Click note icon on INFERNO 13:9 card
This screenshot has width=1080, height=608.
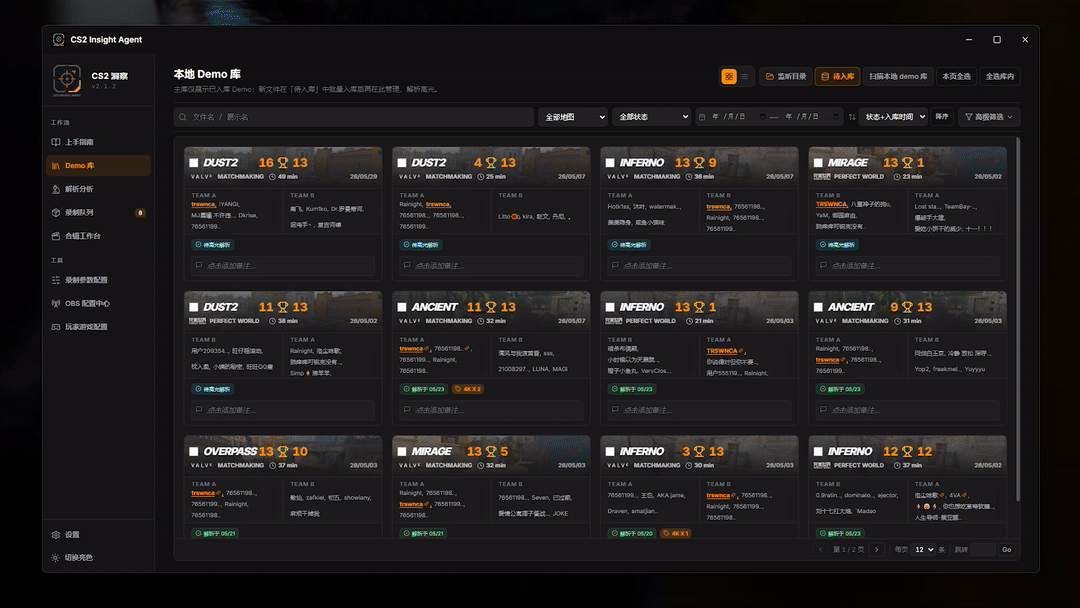615,265
